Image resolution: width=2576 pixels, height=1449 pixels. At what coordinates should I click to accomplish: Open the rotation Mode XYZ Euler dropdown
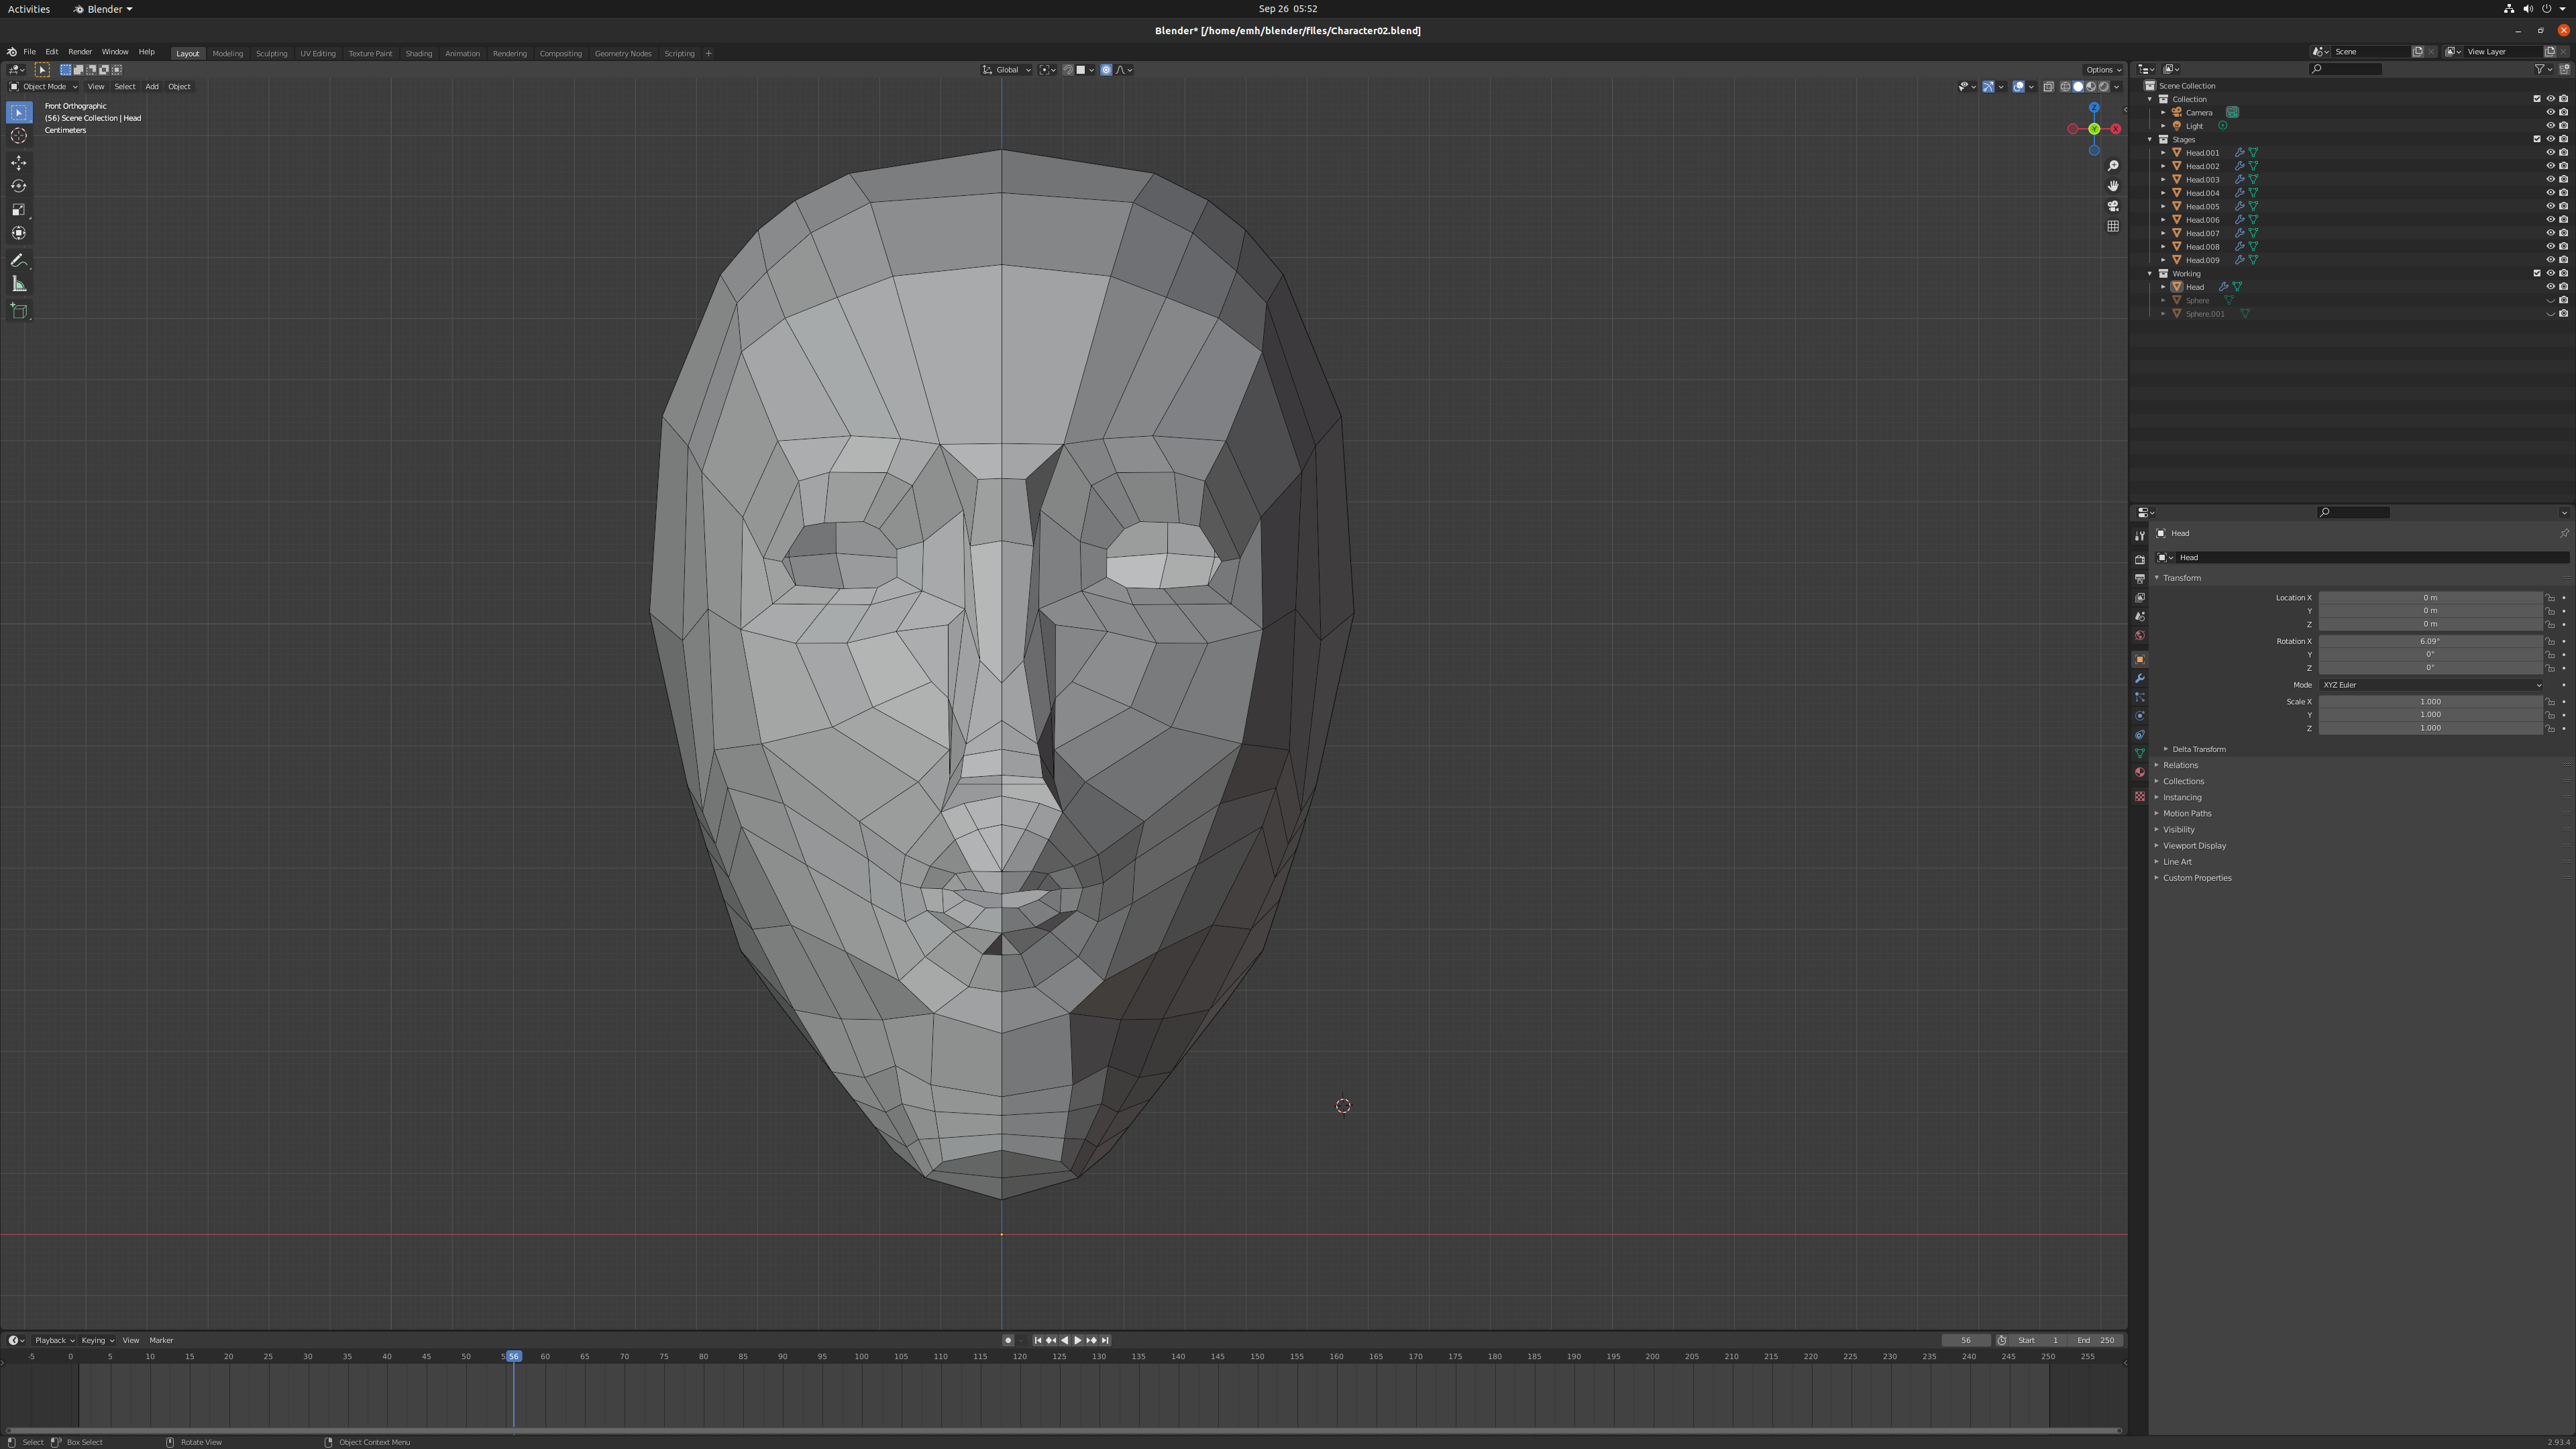[x=2431, y=685]
